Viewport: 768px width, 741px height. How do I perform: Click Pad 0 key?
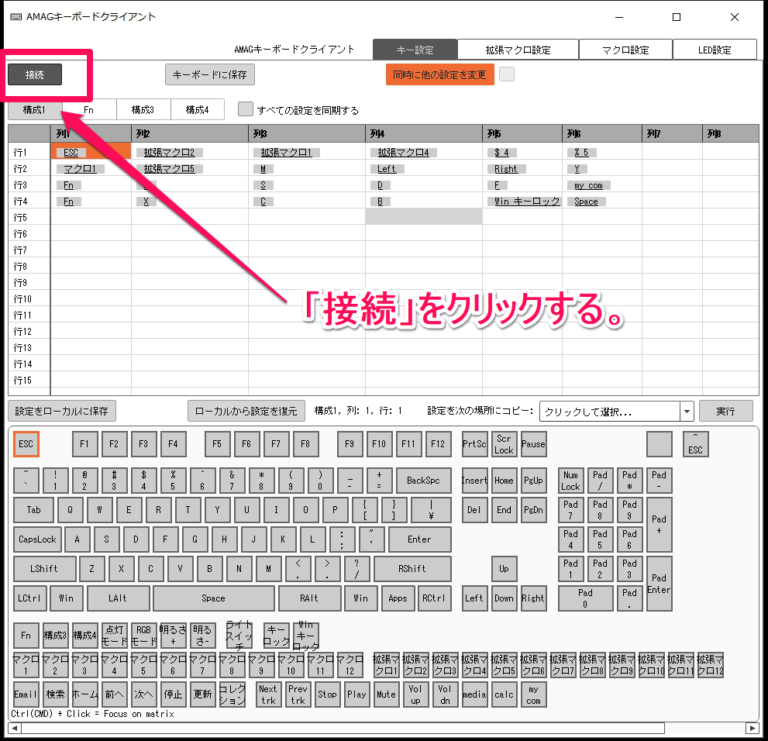coord(585,598)
